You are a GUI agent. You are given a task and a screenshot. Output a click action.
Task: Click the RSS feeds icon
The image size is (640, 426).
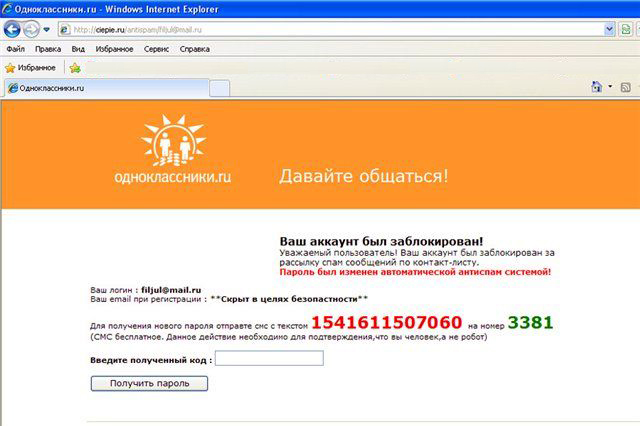625,87
